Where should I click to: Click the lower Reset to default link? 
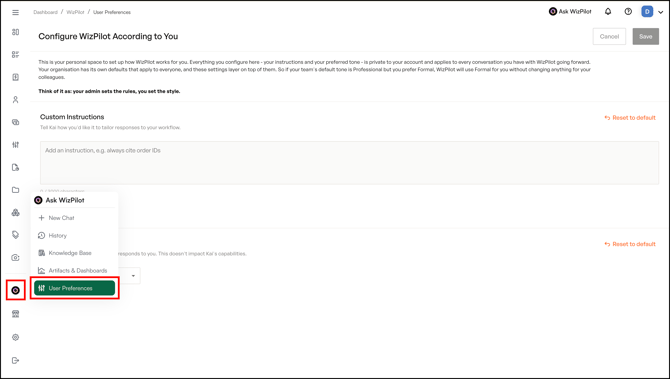[x=630, y=244]
